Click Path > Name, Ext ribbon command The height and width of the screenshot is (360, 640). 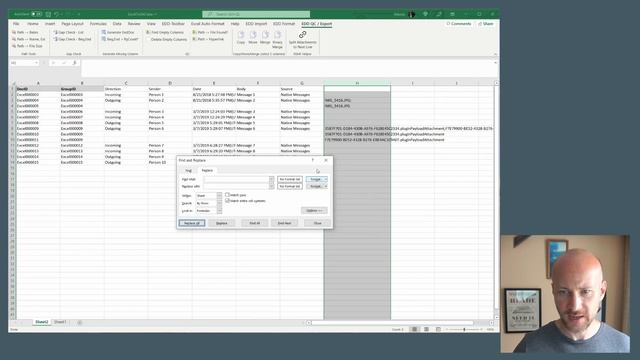click(x=29, y=39)
